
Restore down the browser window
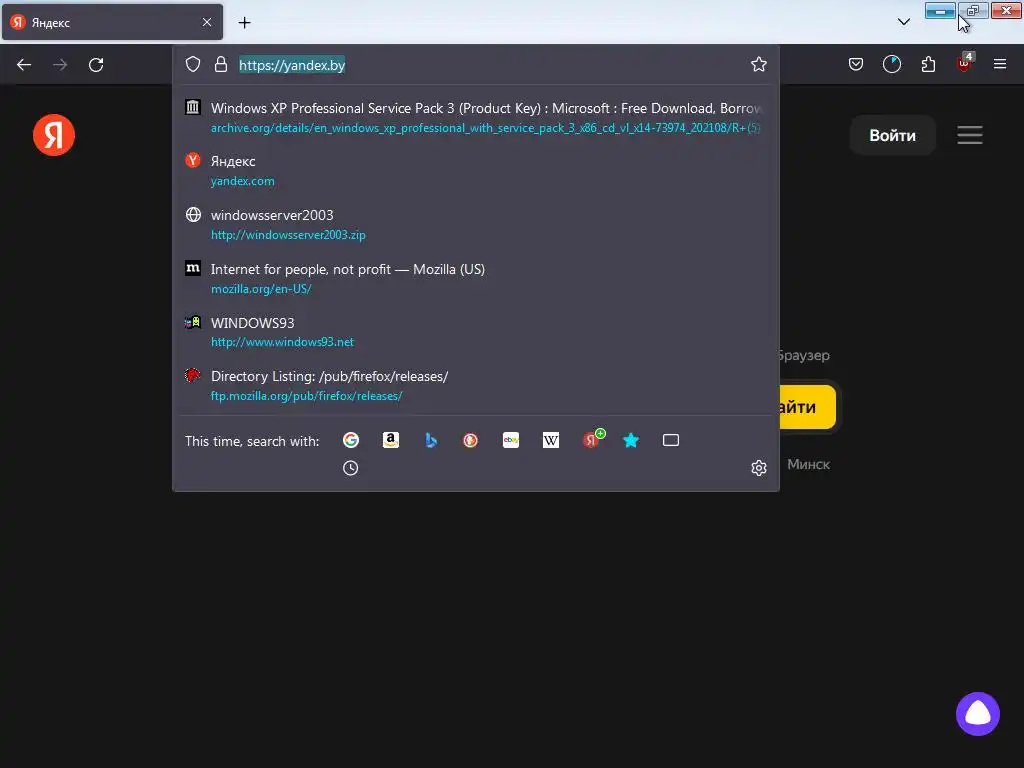(x=973, y=10)
